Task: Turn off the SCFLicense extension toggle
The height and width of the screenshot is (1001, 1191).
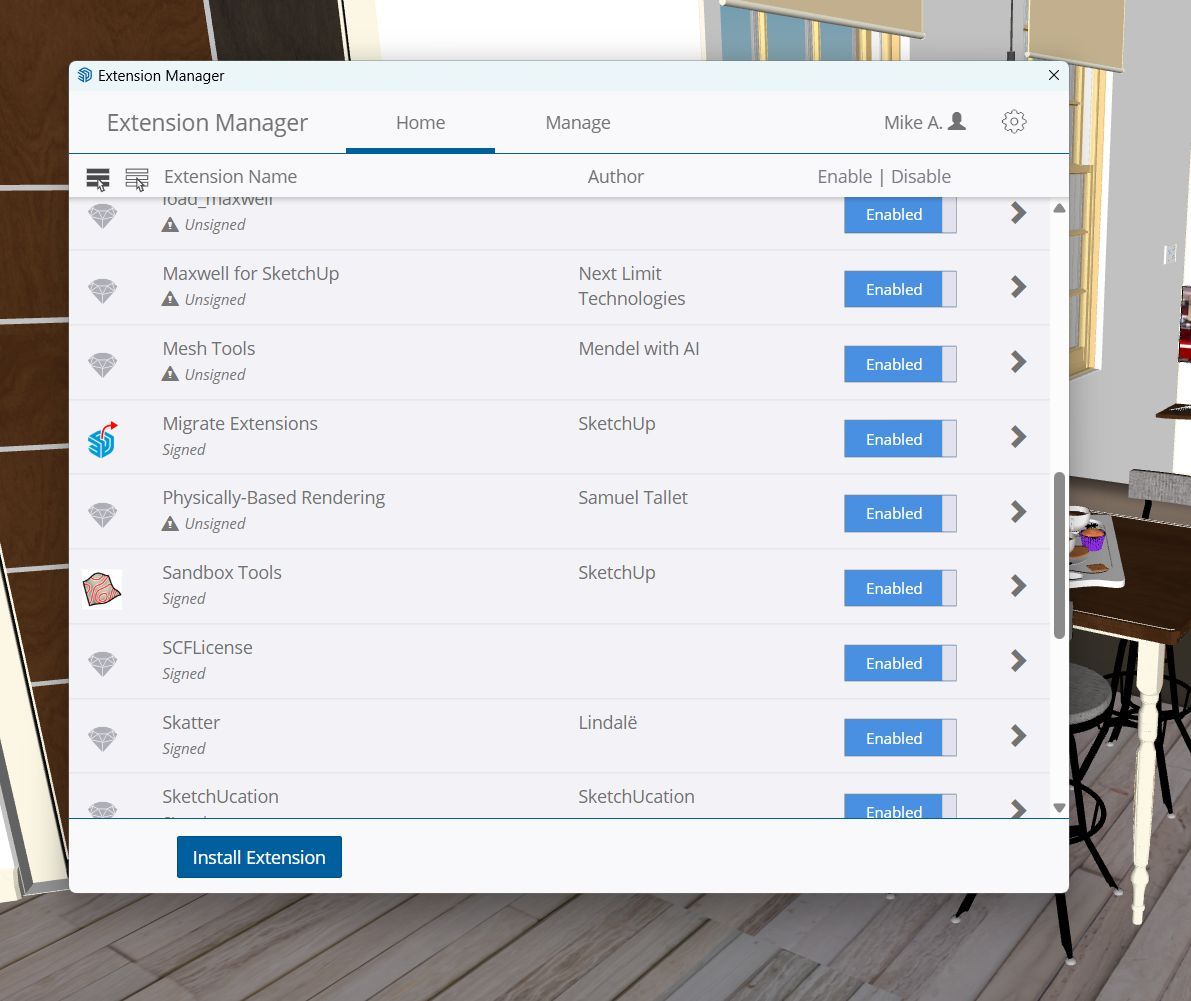Action: 899,663
